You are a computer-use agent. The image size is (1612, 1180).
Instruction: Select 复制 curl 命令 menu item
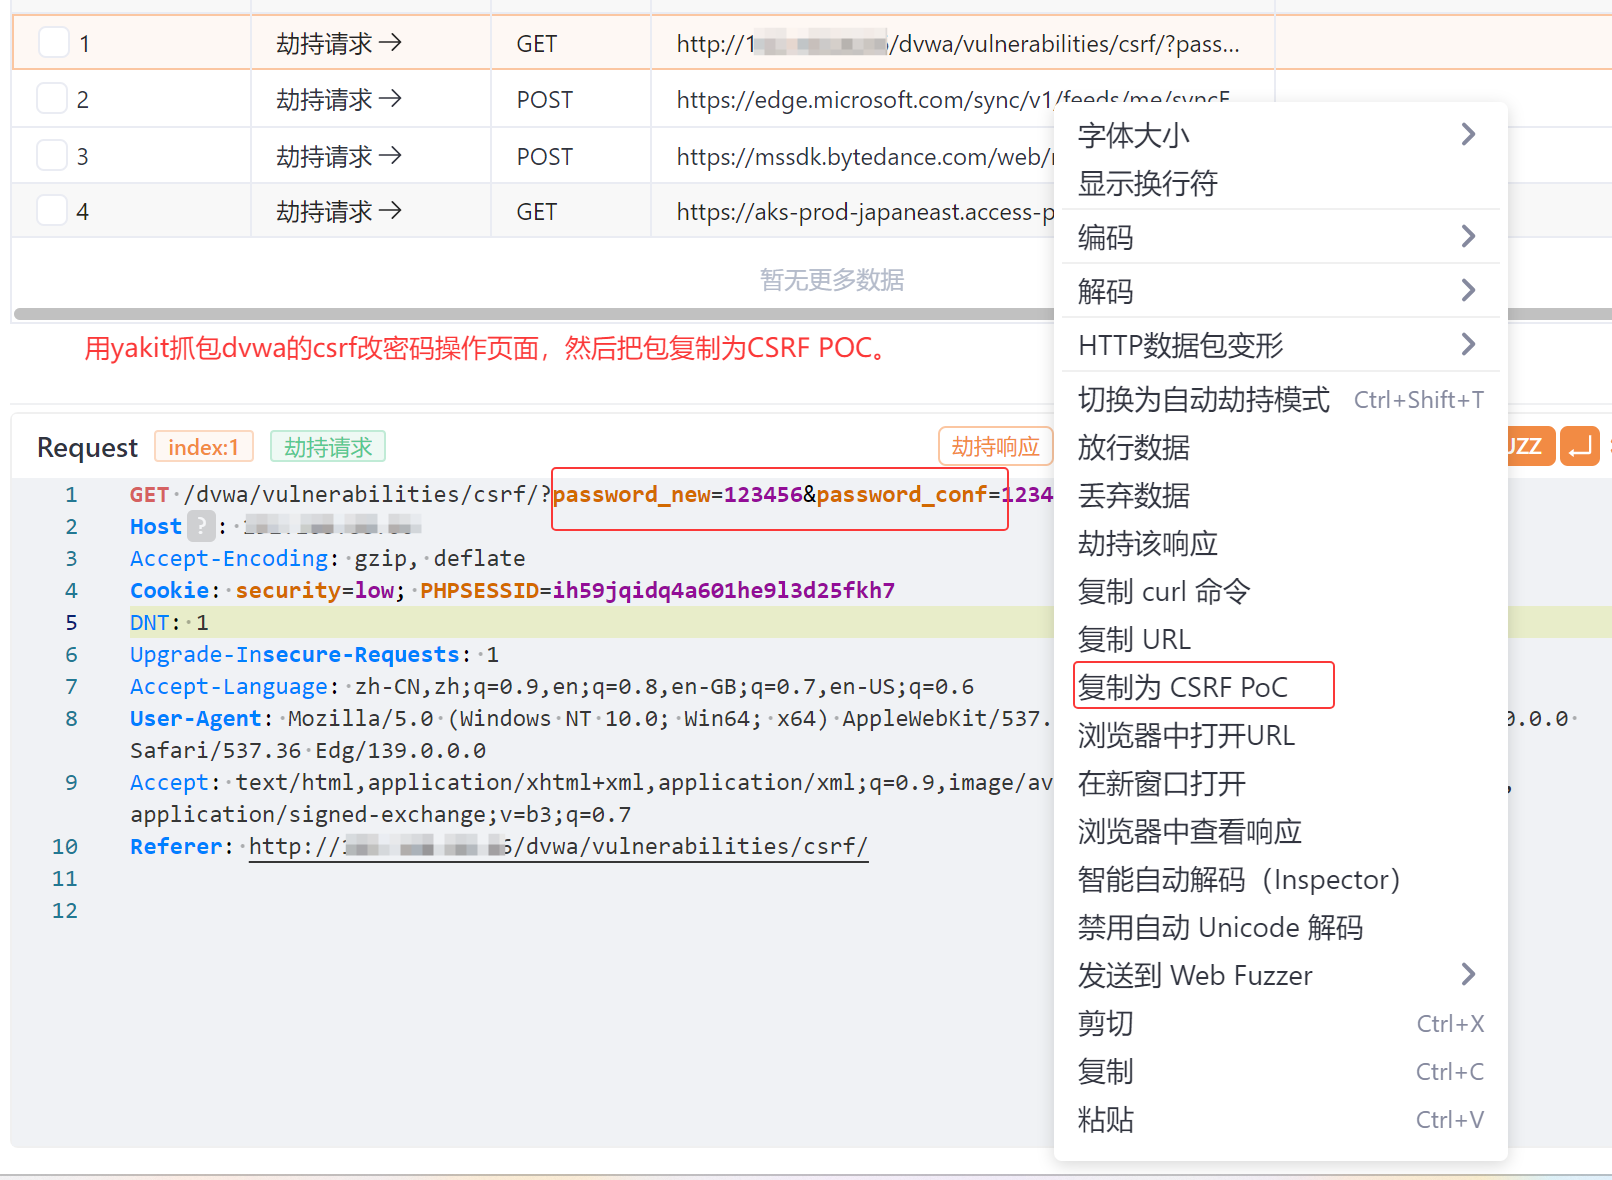tap(1163, 591)
